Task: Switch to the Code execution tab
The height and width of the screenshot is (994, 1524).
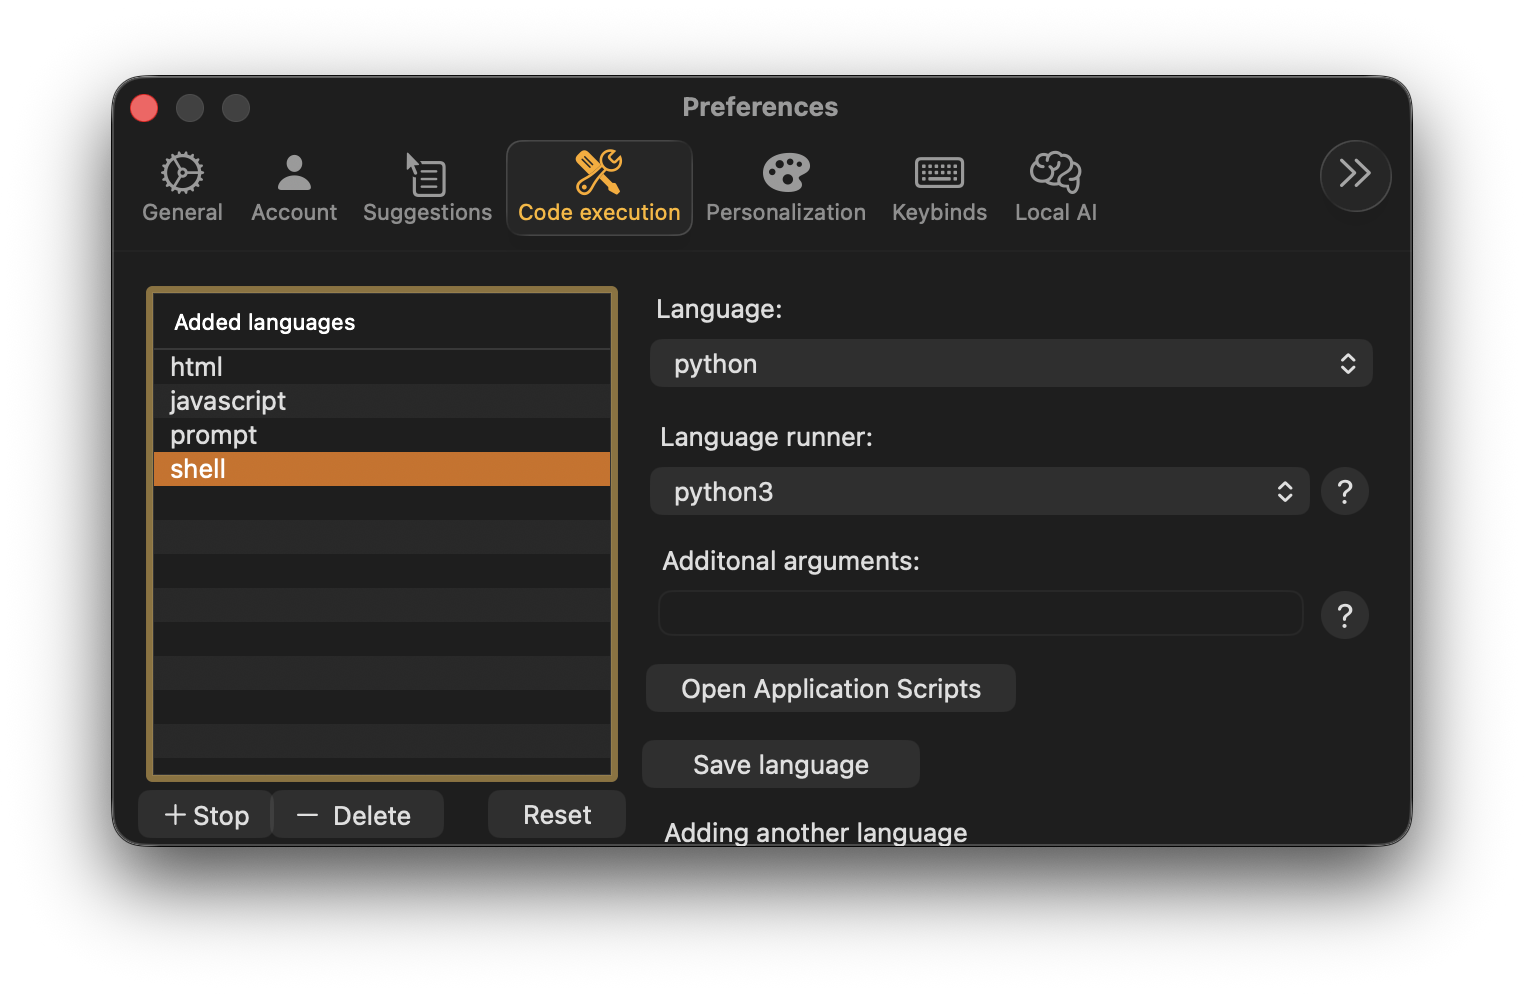Action: click(598, 188)
